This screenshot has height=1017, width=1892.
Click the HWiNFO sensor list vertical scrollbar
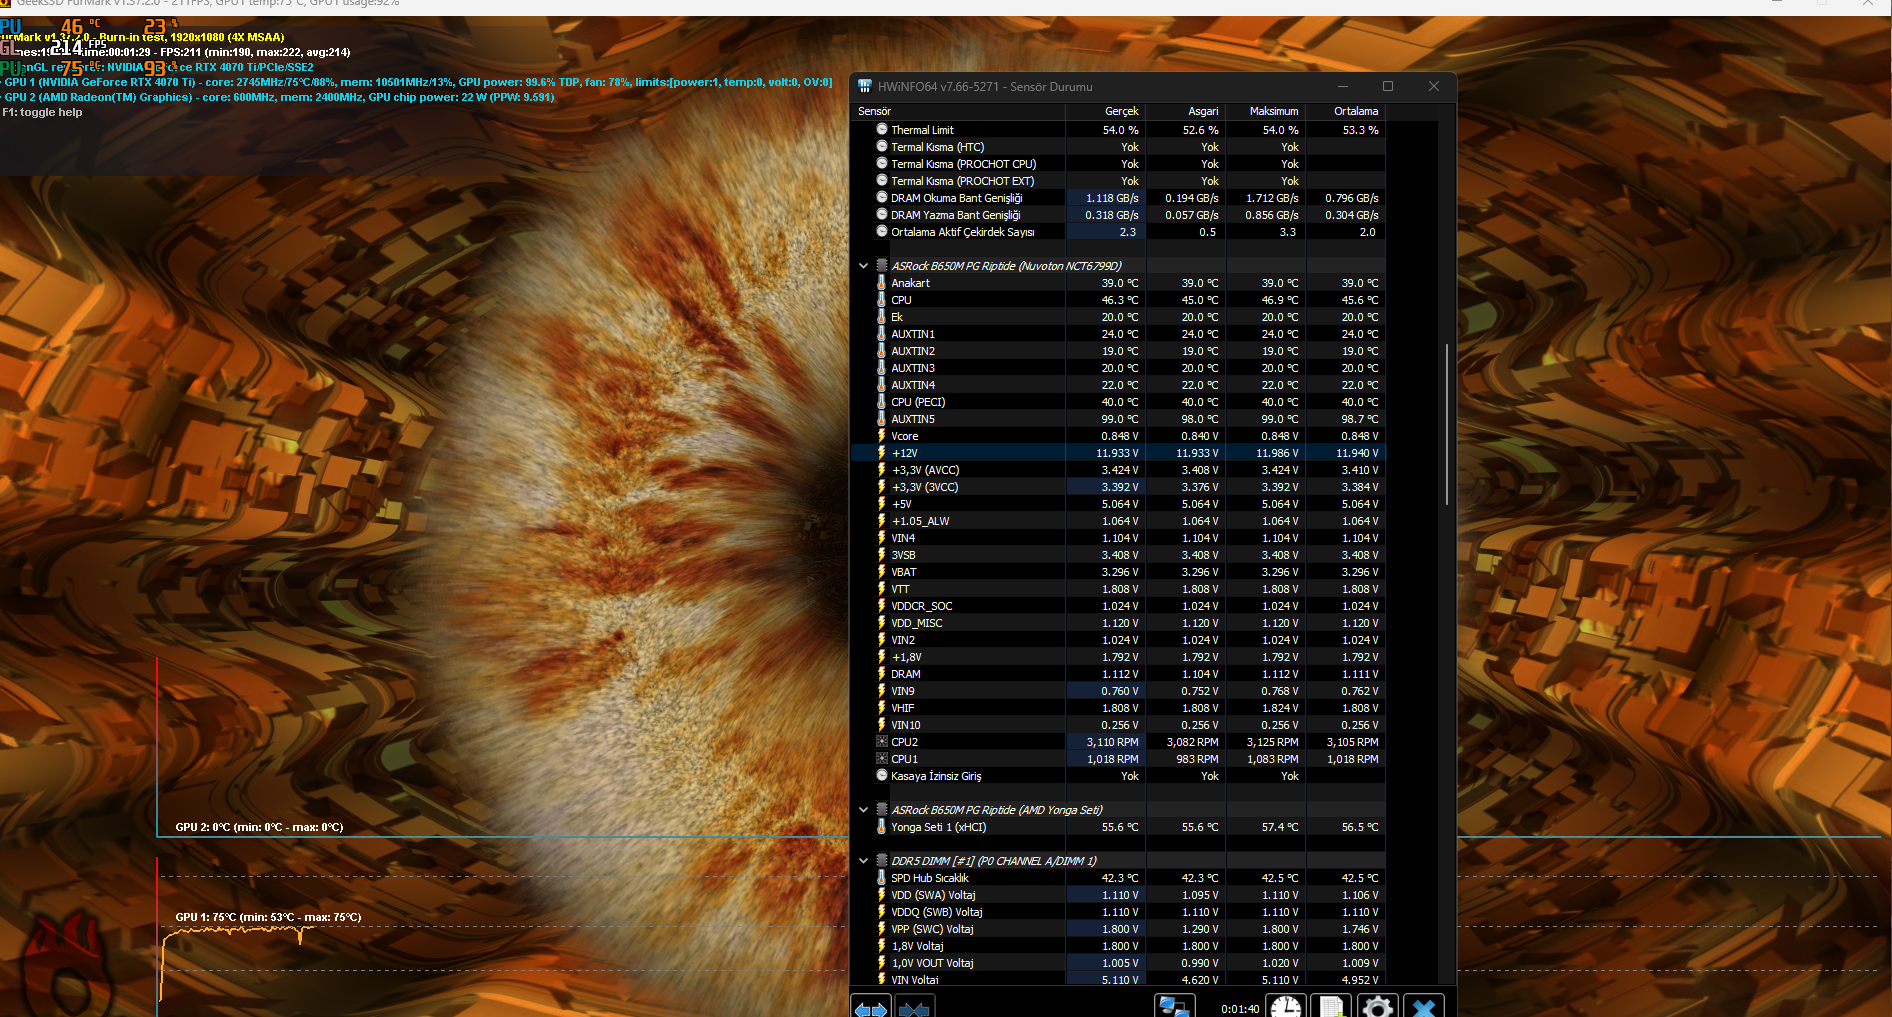(x=1446, y=425)
